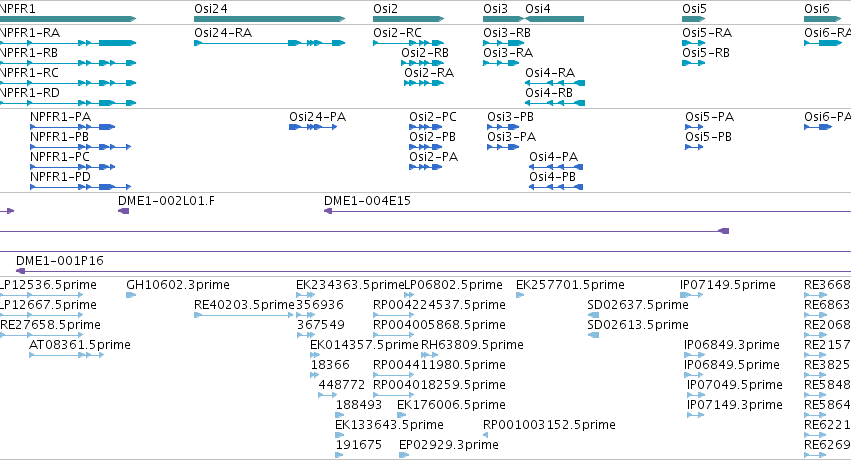Select transcript Osi3-RA
Viewport: 851px width, 460px height.
[501, 63]
